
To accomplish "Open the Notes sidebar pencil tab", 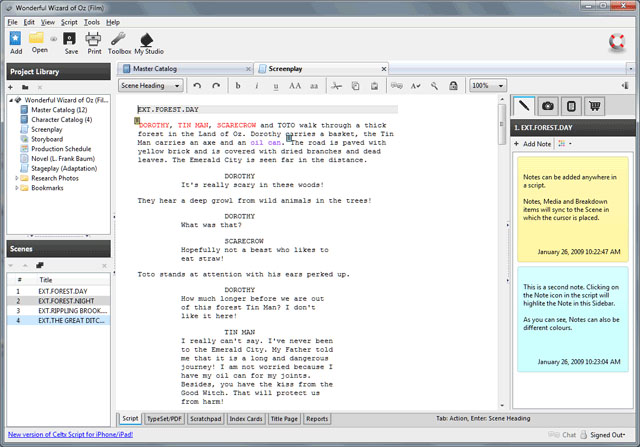I will pyautogui.click(x=524, y=106).
